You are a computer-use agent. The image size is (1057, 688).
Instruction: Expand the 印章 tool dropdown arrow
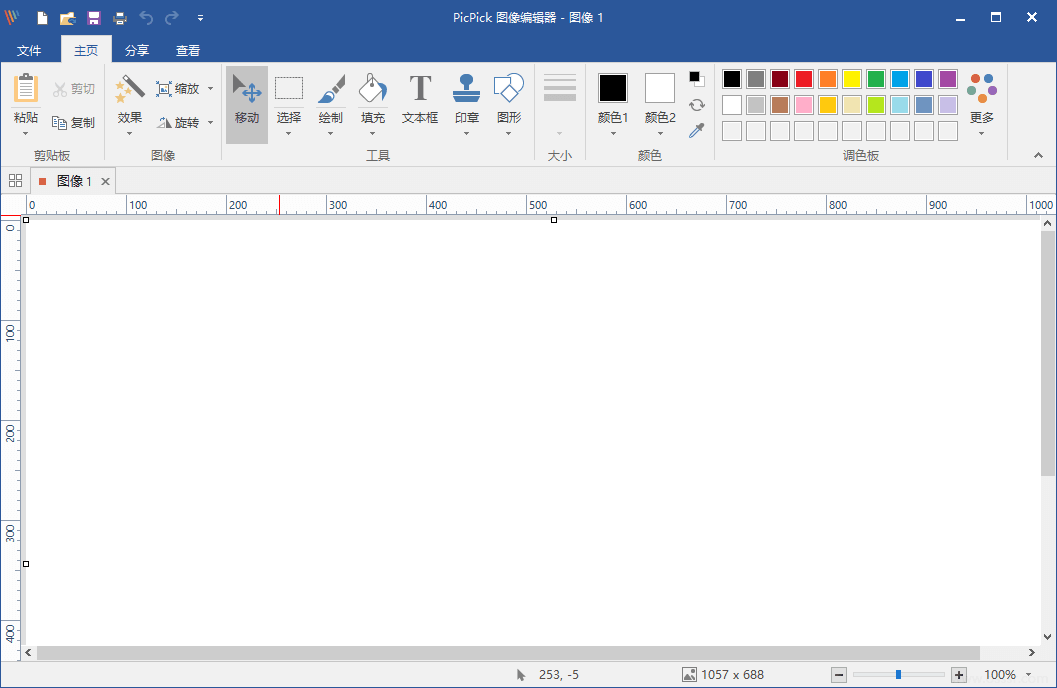coord(466,133)
